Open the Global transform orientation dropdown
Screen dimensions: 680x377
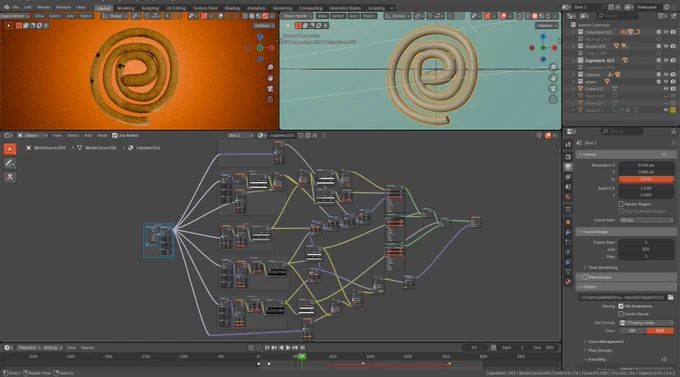(114, 16)
